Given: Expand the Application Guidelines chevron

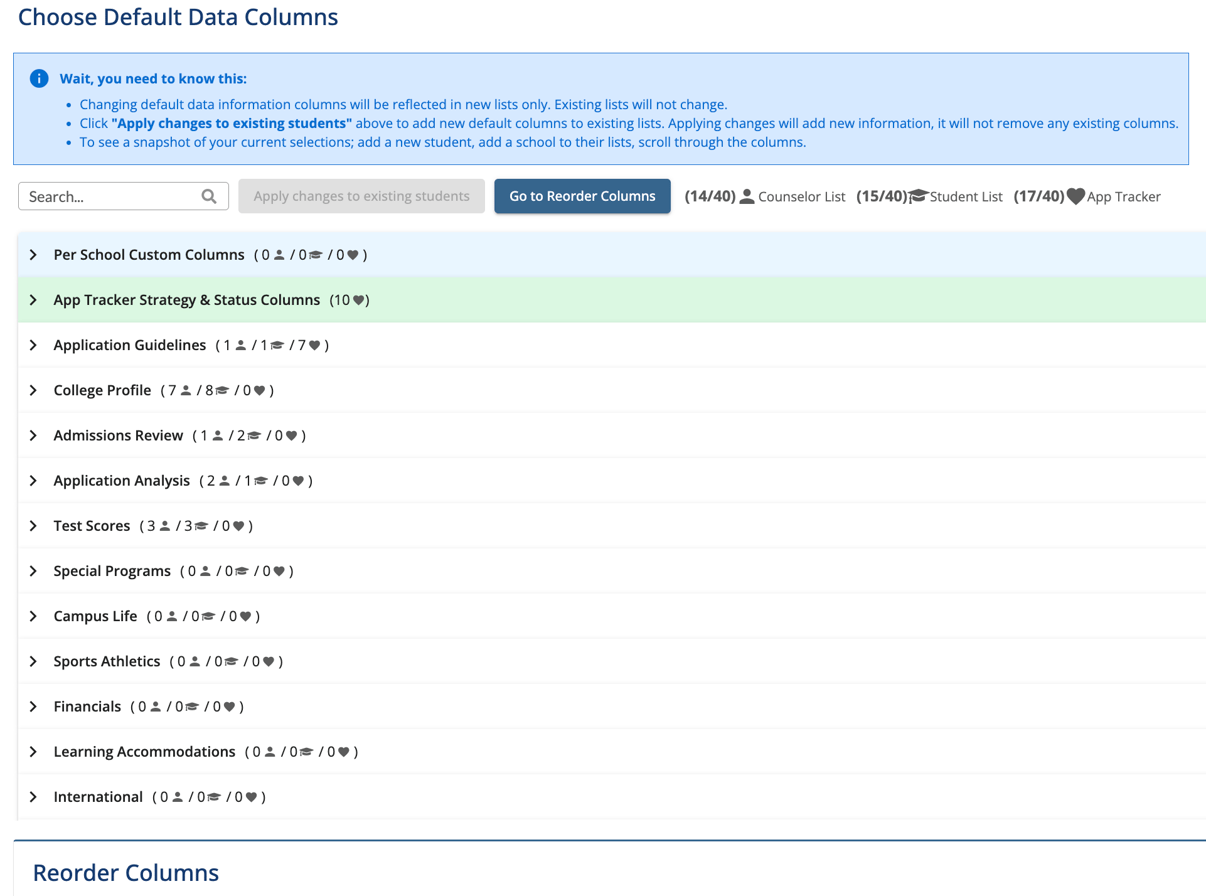Looking at the screenshot, I should click(33, 345).
